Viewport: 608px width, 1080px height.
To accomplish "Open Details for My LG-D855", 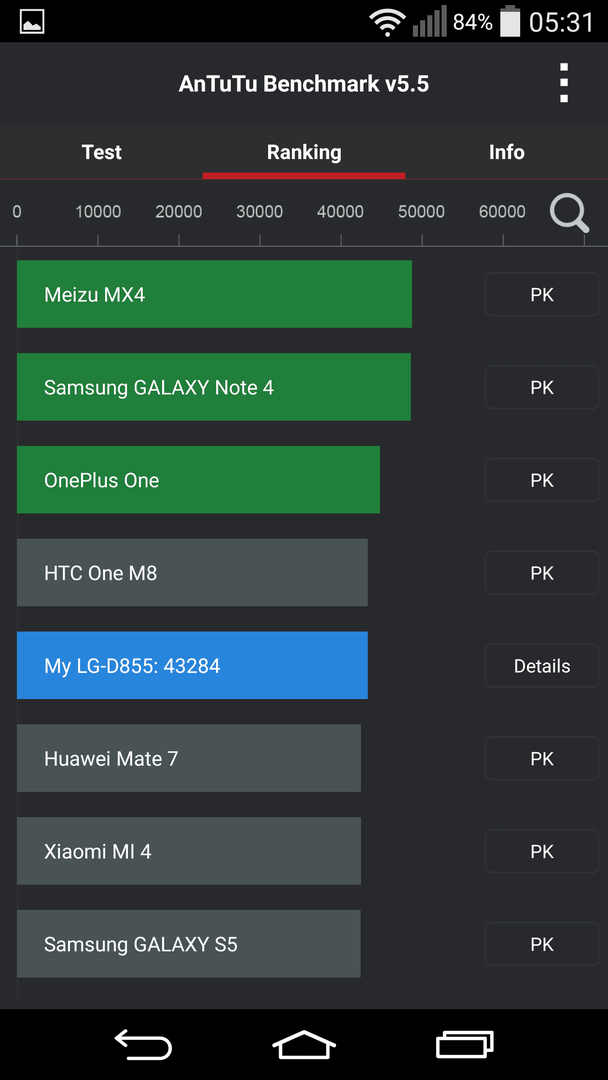I will pyautogui.click(x=542, y=665).
